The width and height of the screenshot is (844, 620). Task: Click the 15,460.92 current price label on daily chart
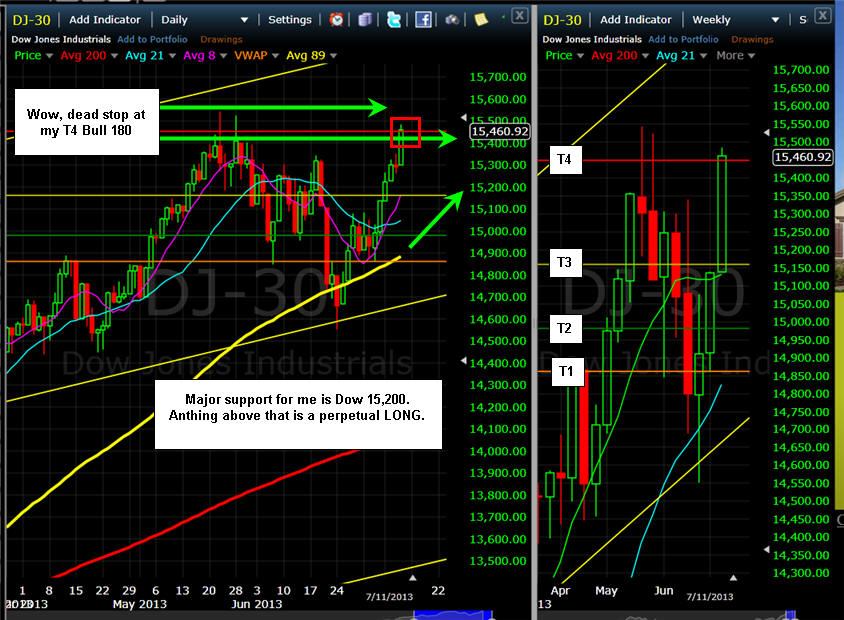[x=500, y=131]
